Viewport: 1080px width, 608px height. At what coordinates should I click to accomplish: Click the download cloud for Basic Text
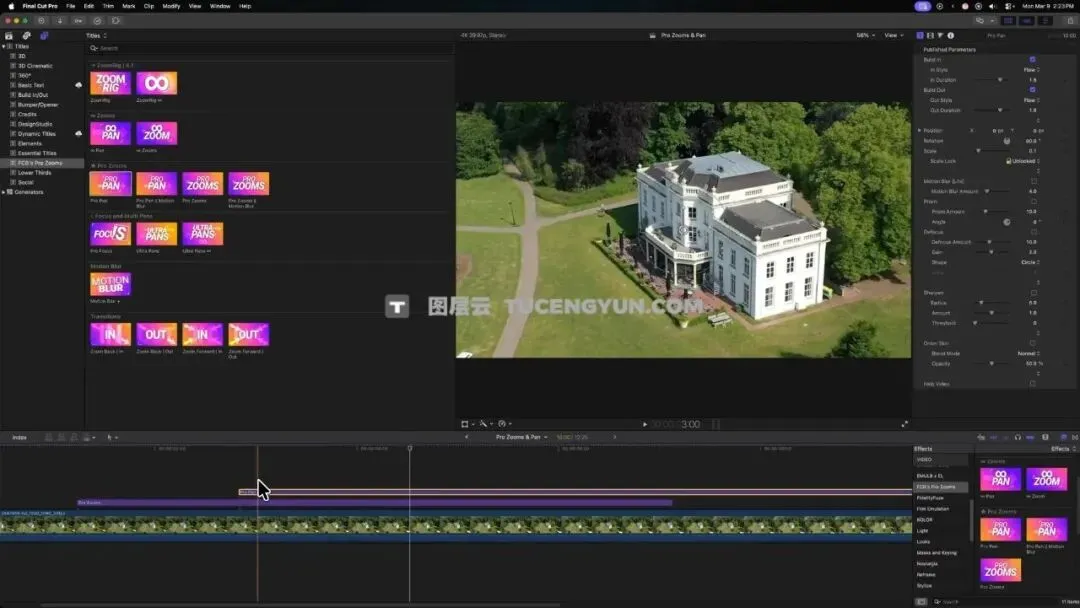pyautogui.click(x=78, y=85)
